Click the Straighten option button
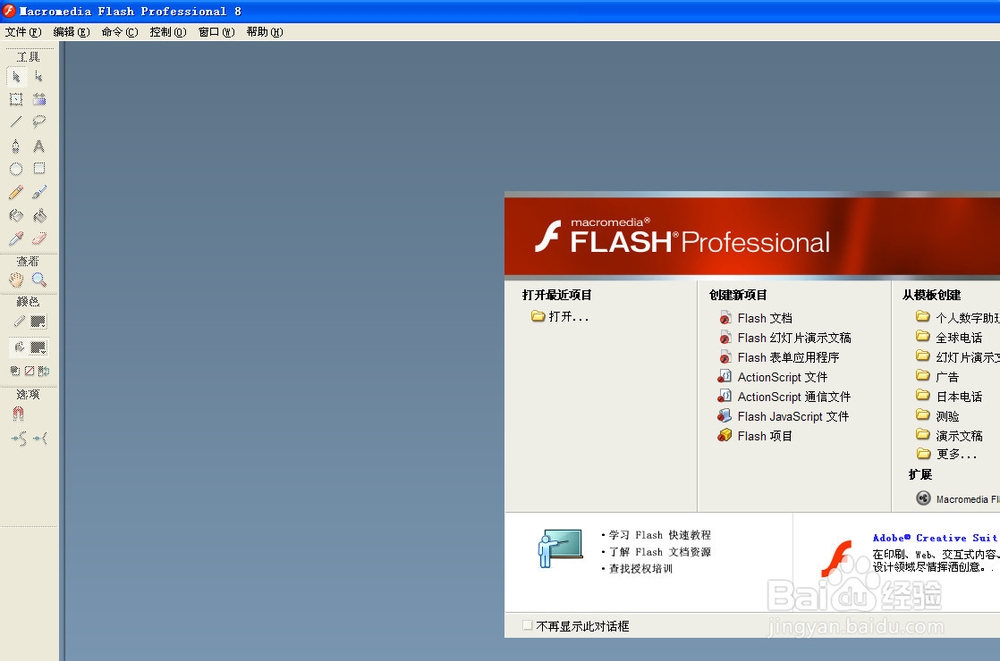The height and width of the screenshot is (661, 1000). (40, 438)
